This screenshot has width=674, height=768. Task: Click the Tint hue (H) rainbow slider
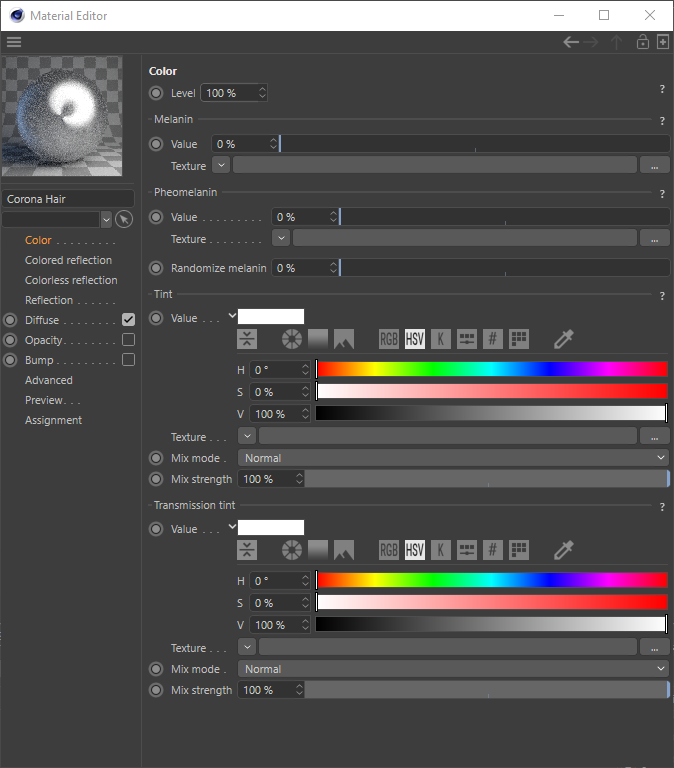(x=492, y=369)
